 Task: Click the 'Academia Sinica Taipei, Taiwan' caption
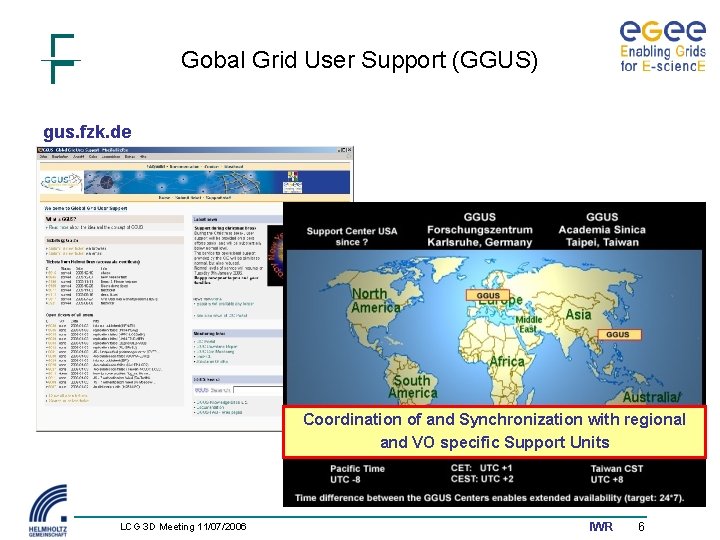tap(602, 236)
